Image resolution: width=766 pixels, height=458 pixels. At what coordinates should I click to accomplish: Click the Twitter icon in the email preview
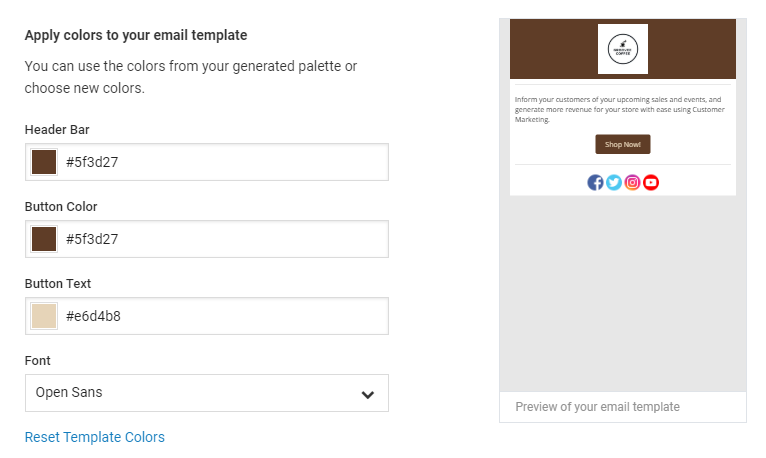(614, 183)
